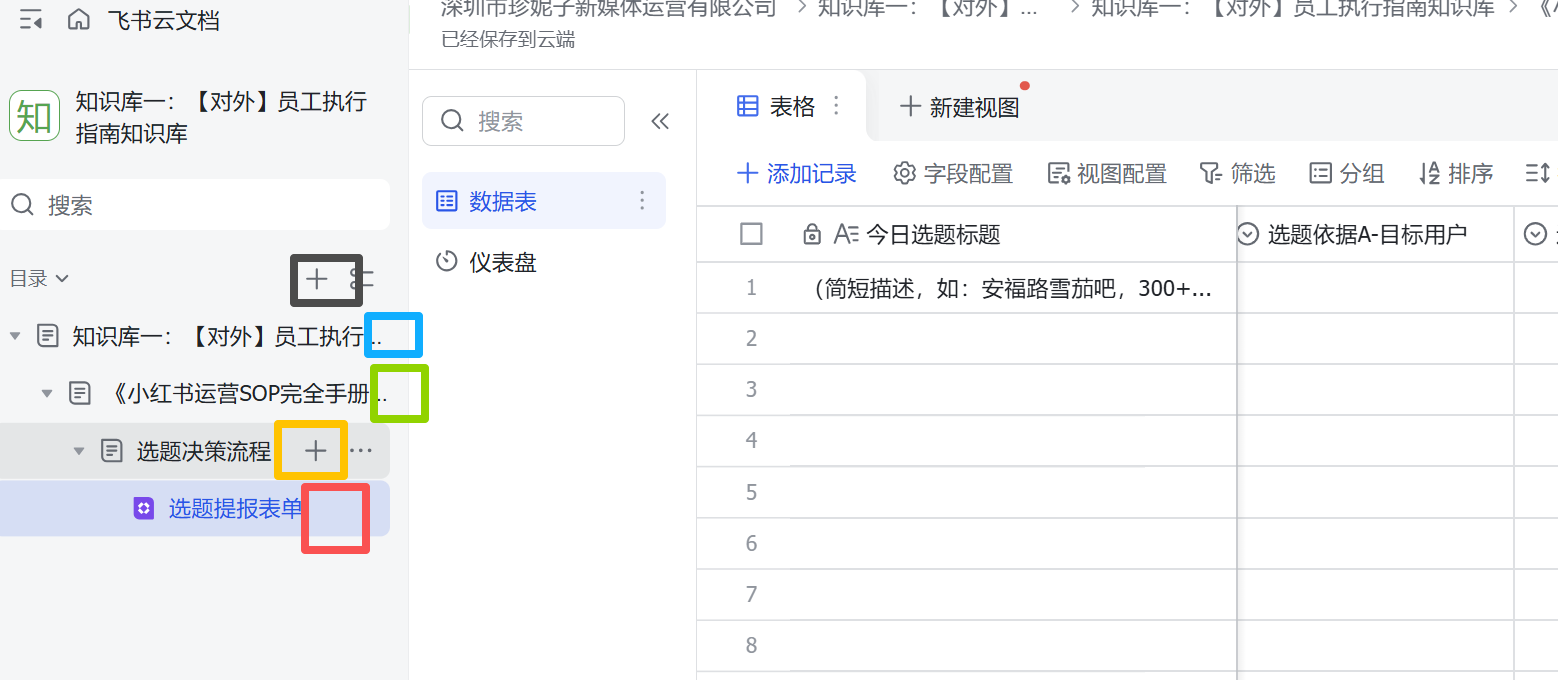Collapse the 《小红书运营SOP完全手册 tree node
This screenshot has width=1558, height=680.
[47, 394]
